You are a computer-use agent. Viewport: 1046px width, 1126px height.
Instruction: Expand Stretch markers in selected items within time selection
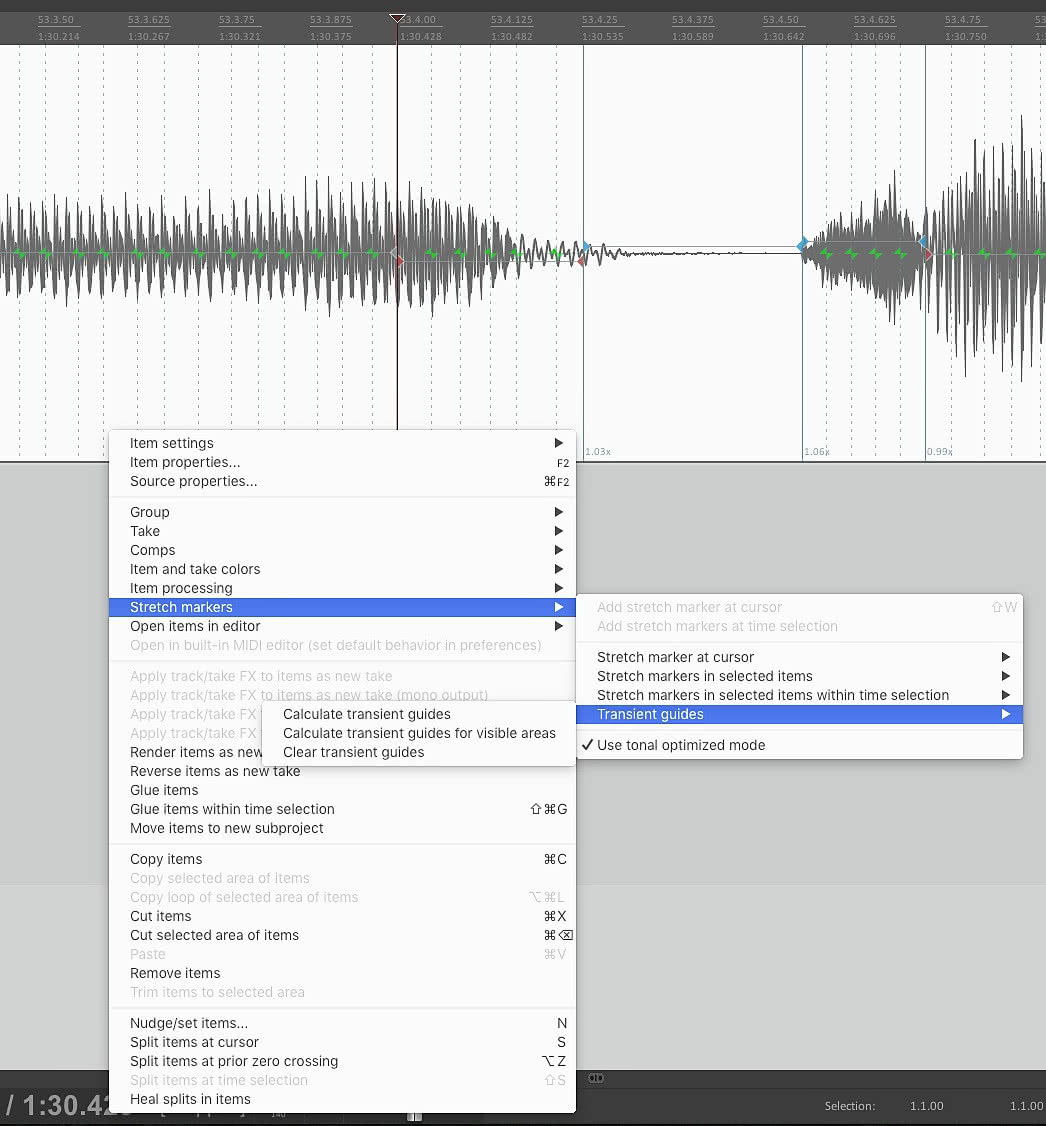[x=799, y=695]
